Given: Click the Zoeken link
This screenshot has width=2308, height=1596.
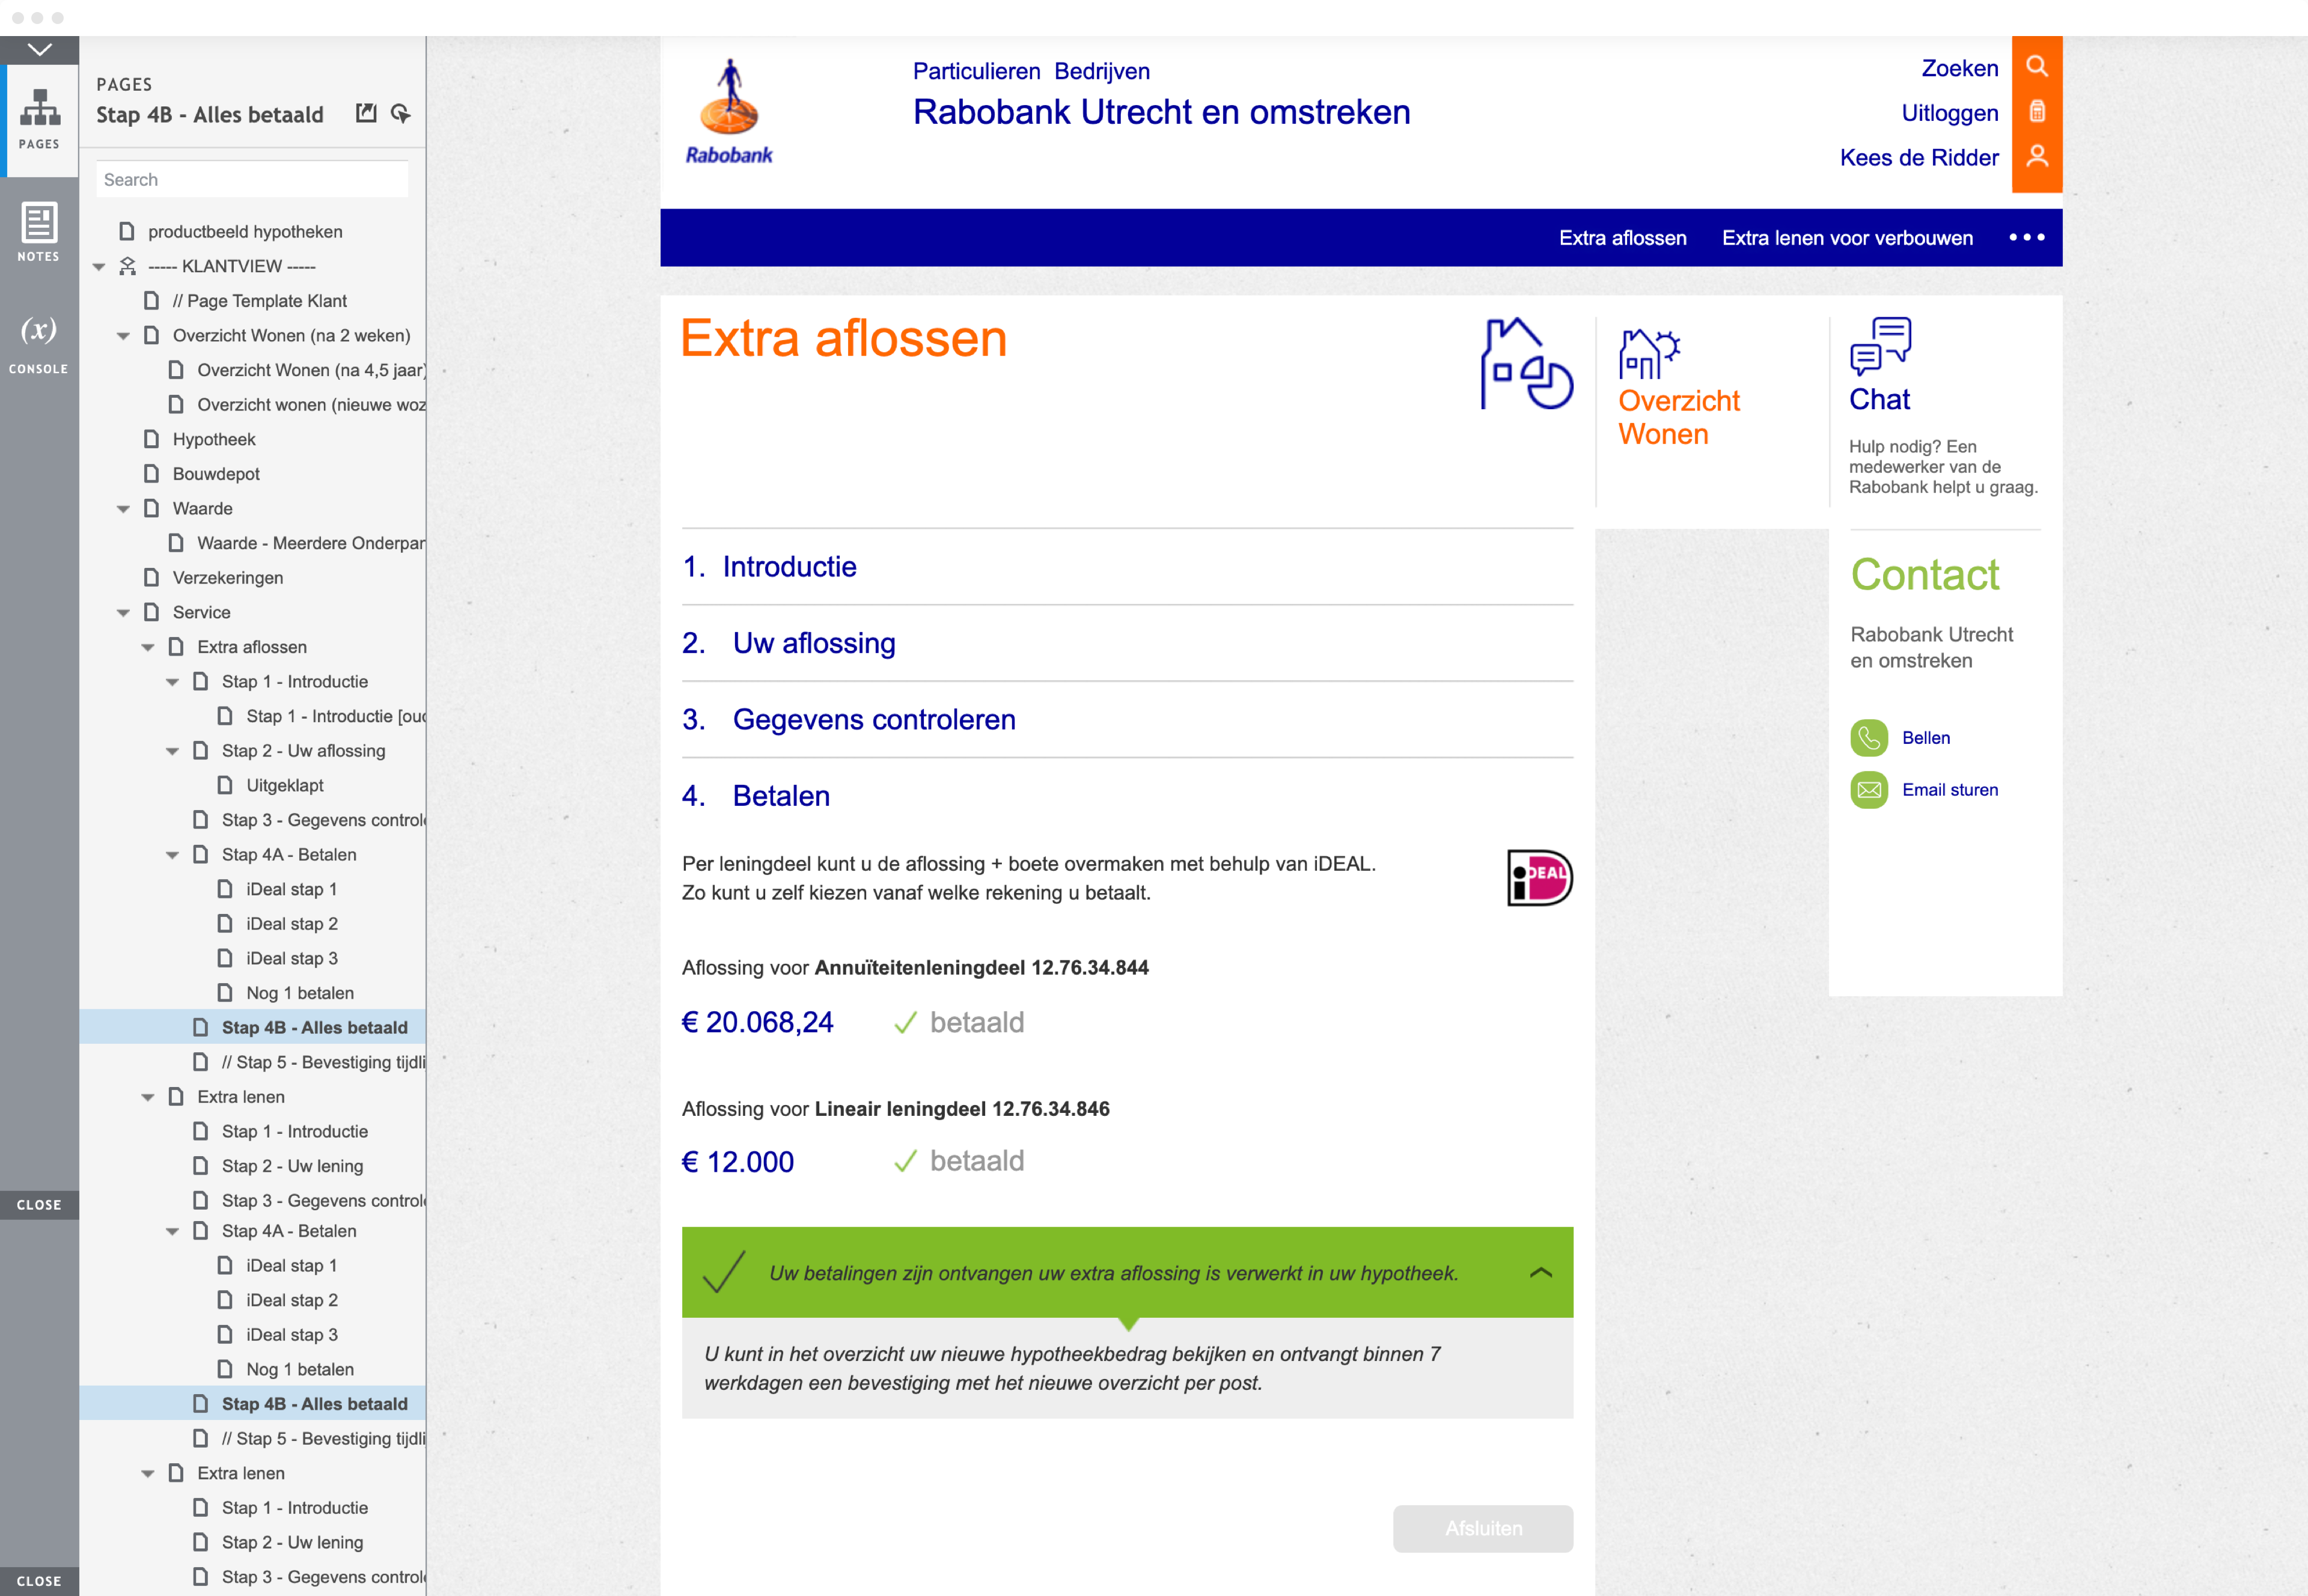Looking at the screenshot, I should pos(1959,68).
